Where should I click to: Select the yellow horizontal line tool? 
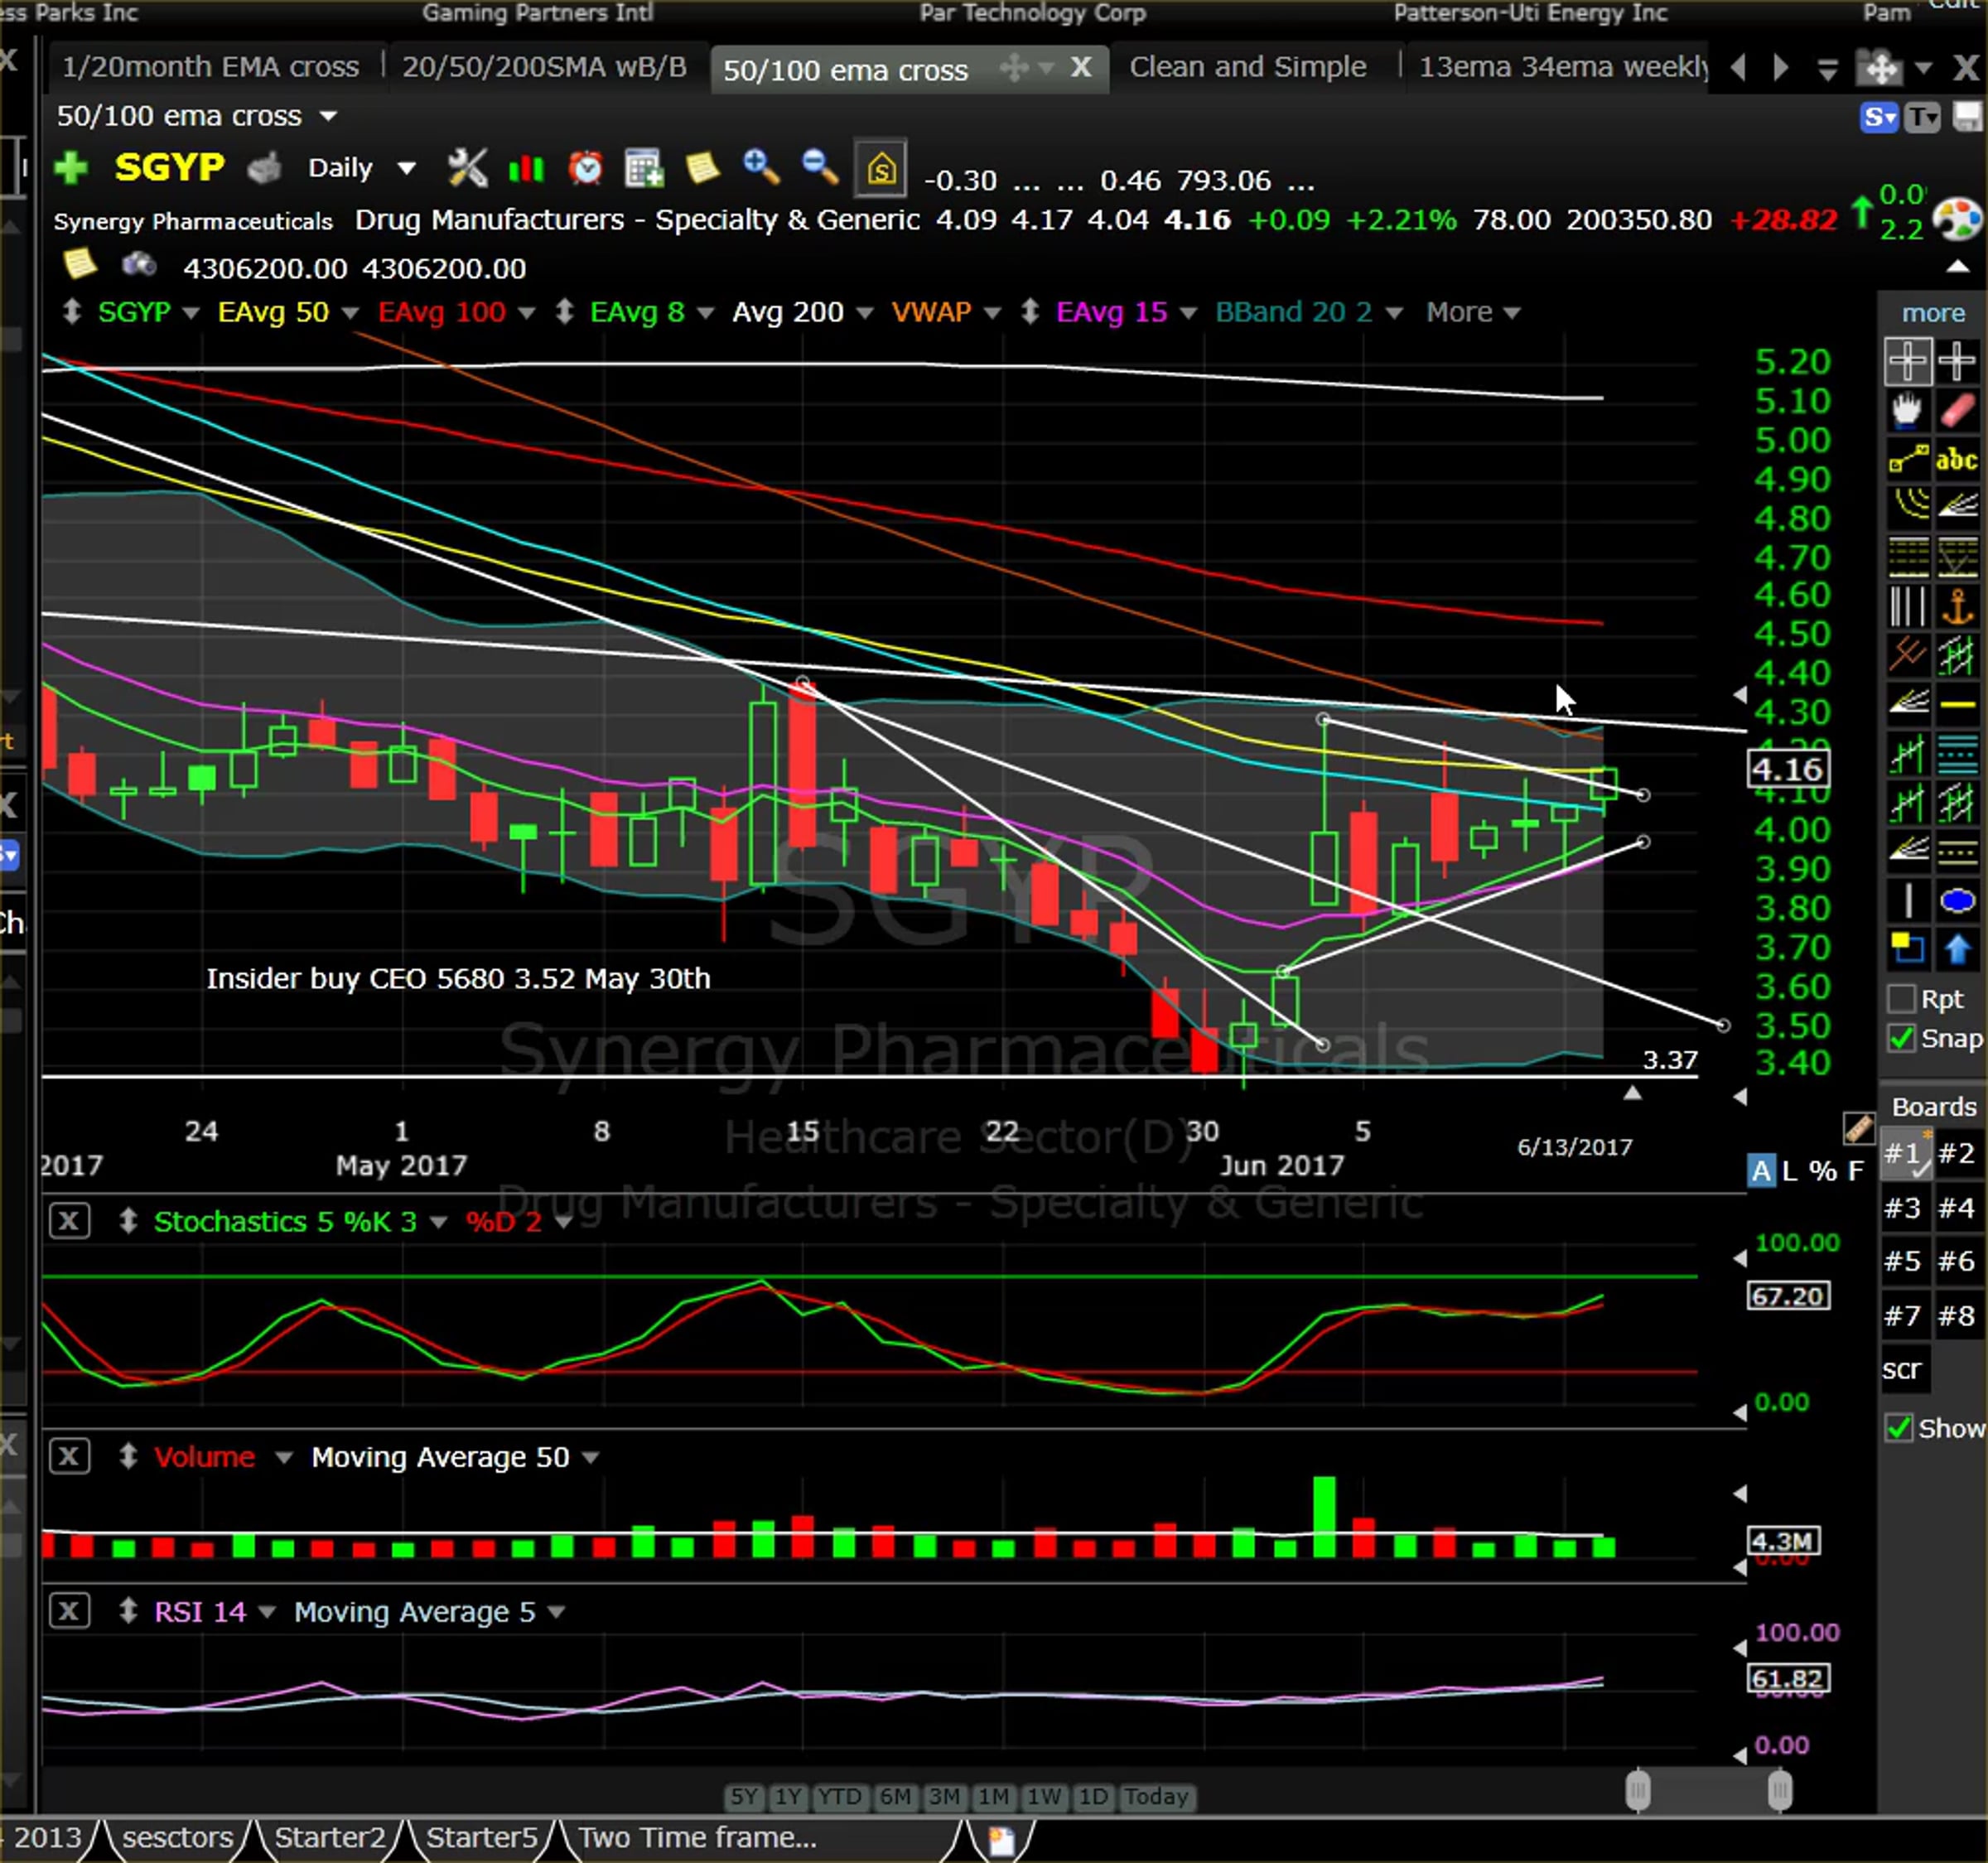coord(1957,705)
